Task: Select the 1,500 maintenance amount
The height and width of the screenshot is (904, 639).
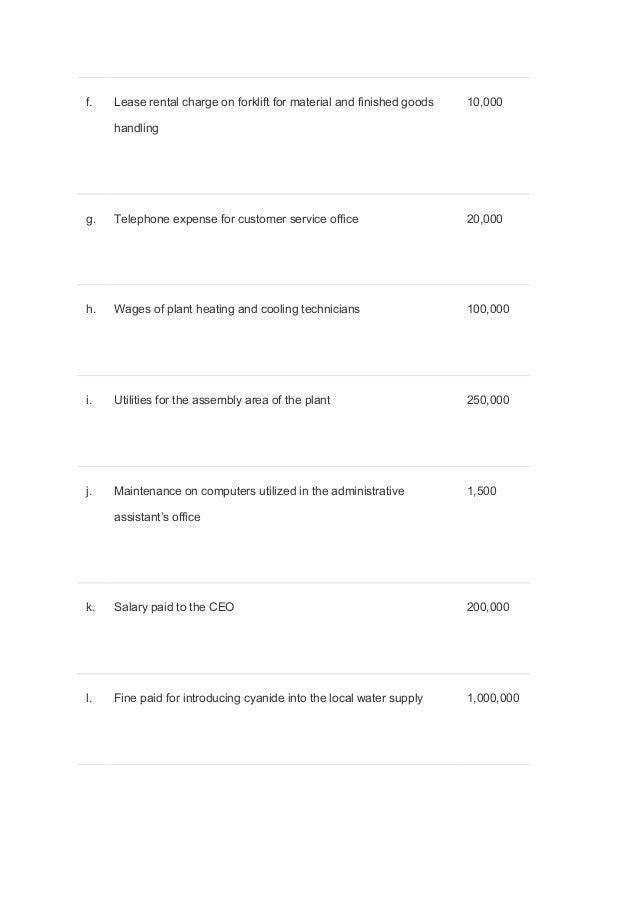Action: [x=481, y=491]
